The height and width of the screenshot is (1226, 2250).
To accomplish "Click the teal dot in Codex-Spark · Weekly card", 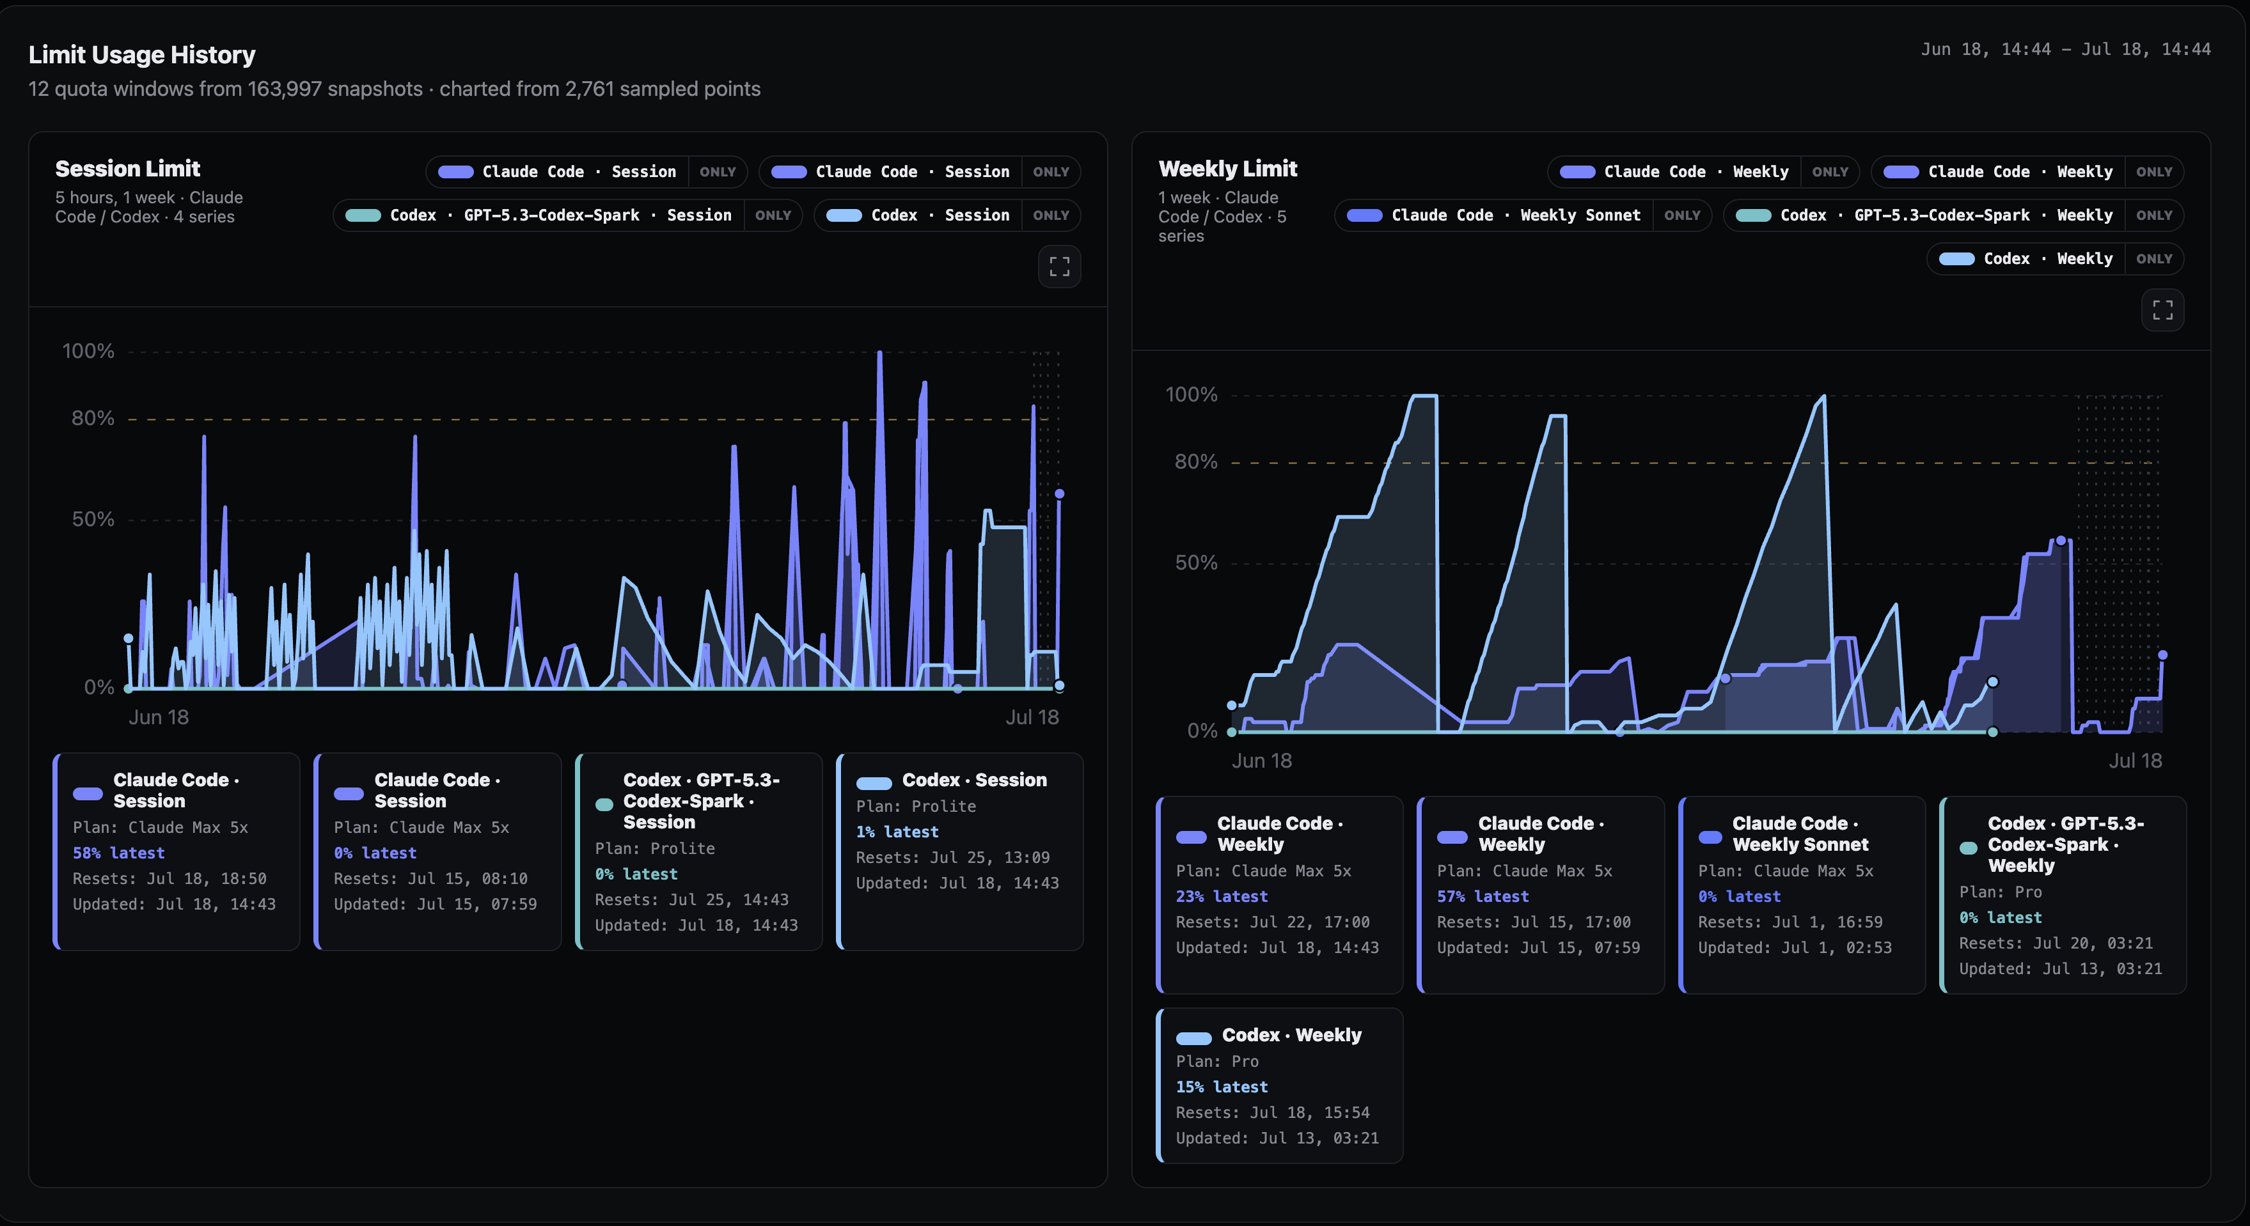I will pos(1968,848).
